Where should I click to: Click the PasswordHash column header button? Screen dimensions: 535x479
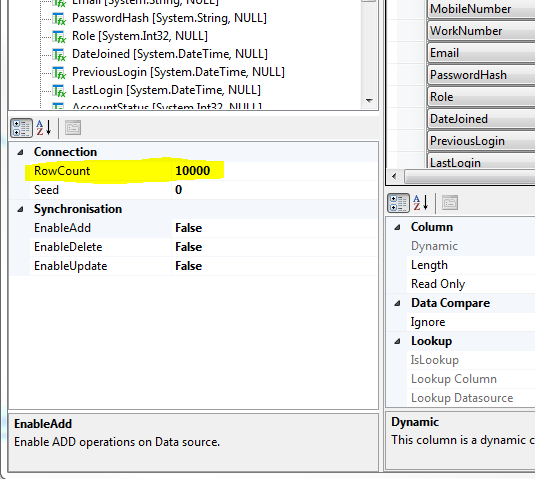tap(481, 75)
